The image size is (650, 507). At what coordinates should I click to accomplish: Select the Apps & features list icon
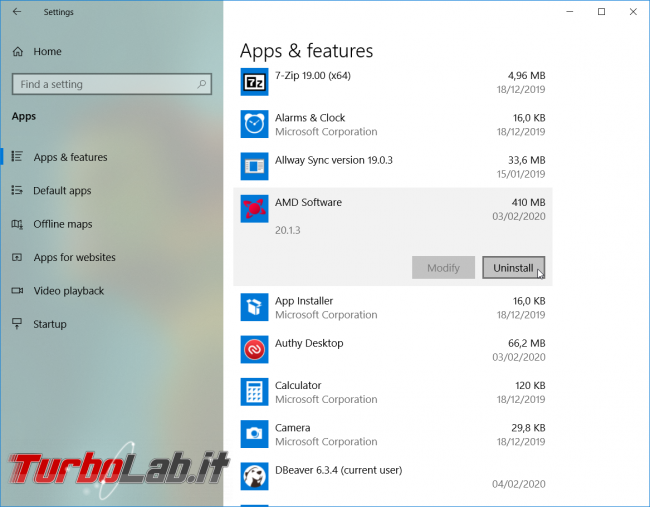[x=17, y=157]
